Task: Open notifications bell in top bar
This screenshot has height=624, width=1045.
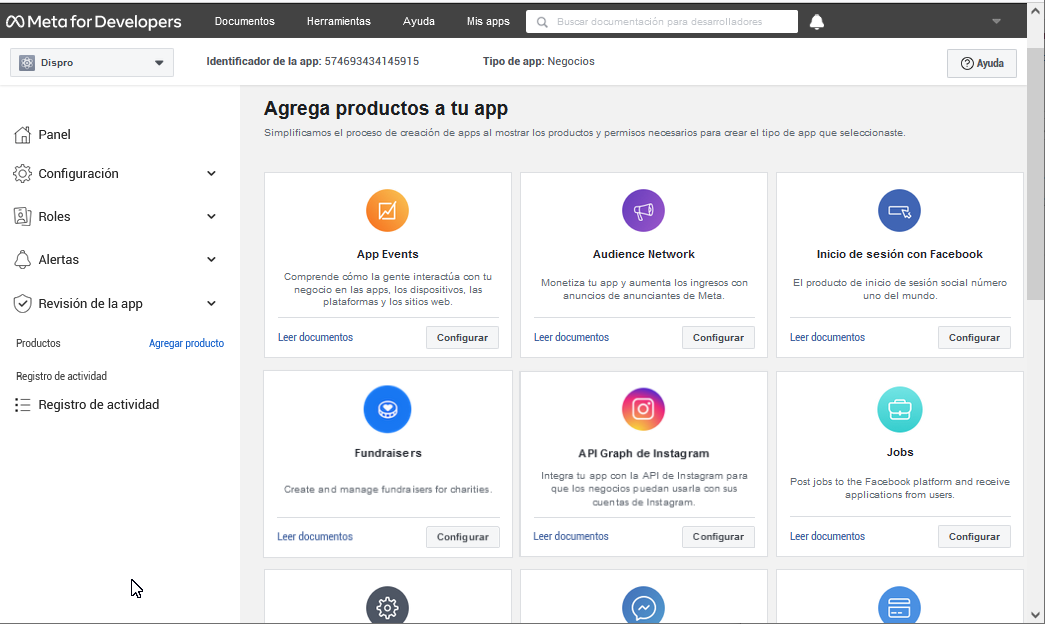Action: point(817,22)
